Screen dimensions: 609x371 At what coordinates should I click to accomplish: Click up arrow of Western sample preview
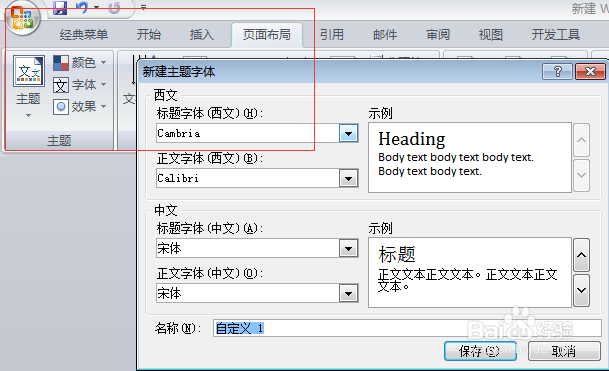pyautogui.click(x=581, y=140)
